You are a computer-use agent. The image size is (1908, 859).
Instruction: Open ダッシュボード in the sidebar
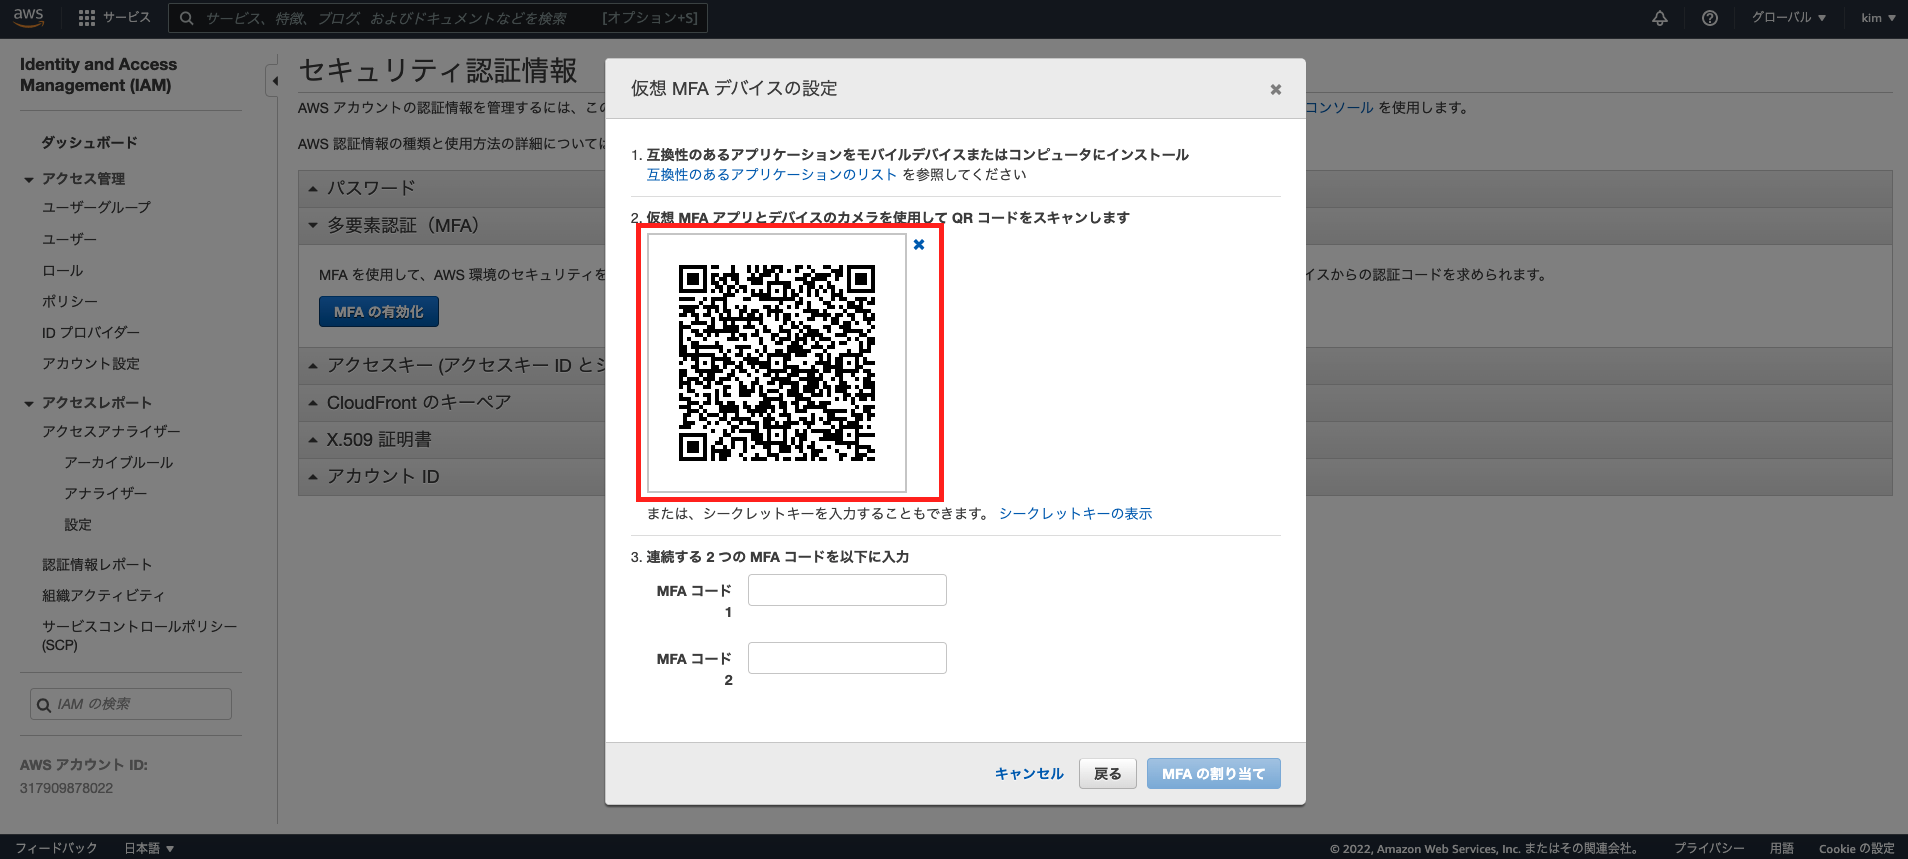(x=89, y=142)
